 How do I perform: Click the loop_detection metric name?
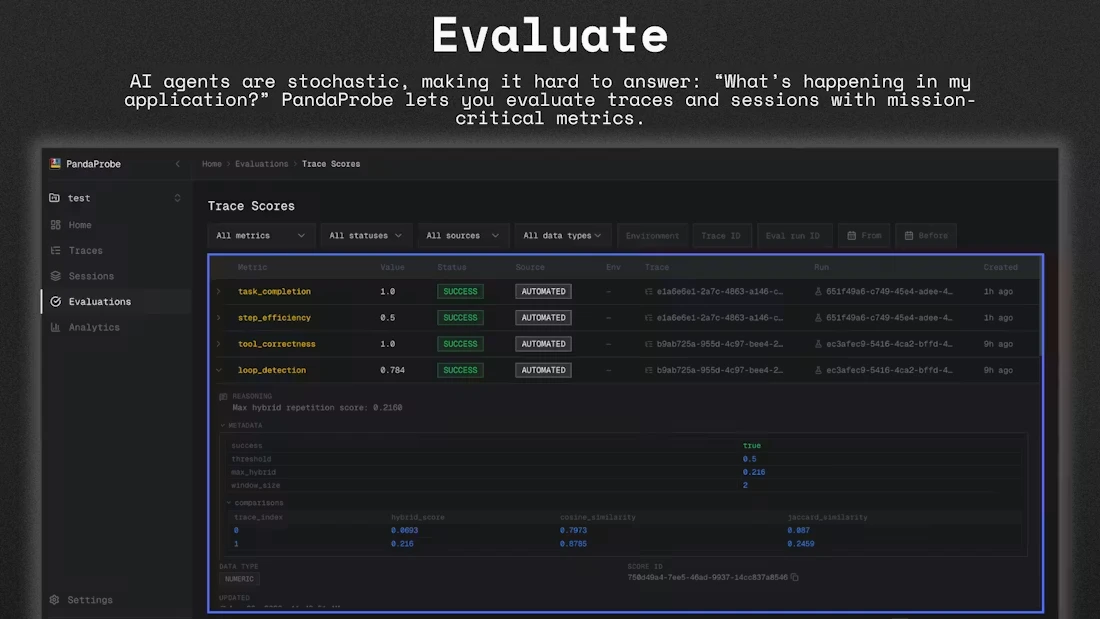[x=271, y=370]
